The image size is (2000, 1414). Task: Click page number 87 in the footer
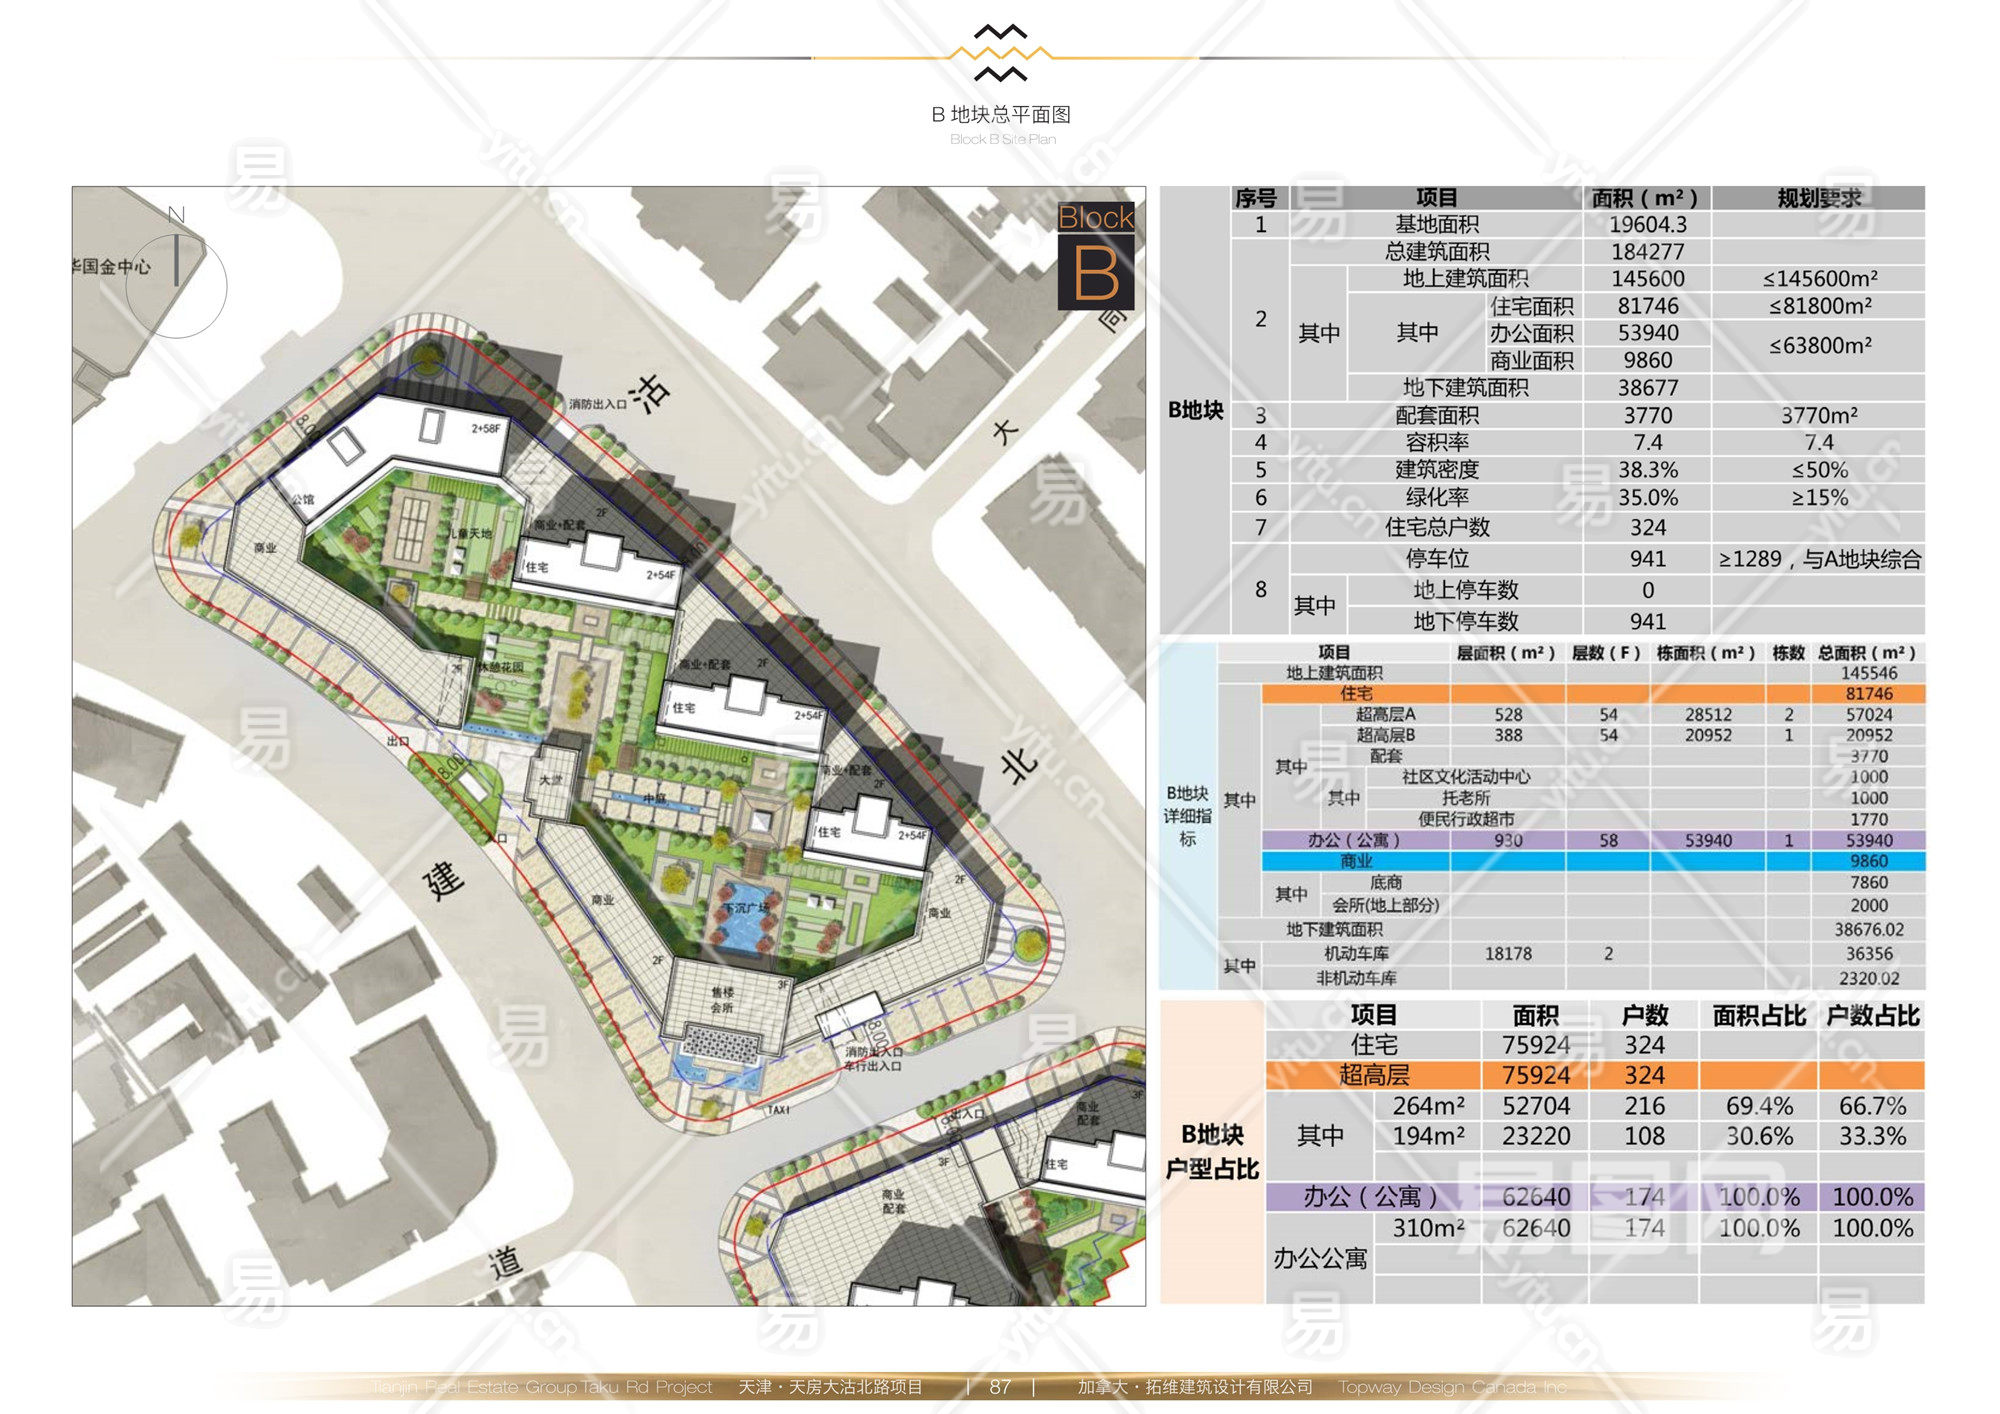(1000, 1387)
